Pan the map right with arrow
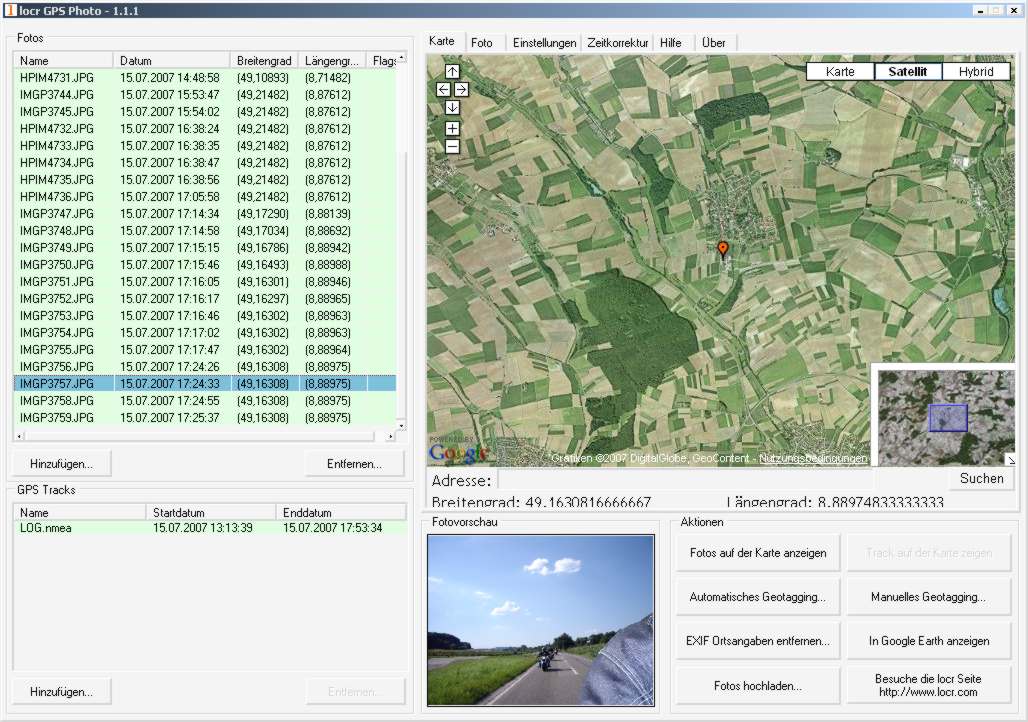Screen dimensions: 1028x722 461,90
